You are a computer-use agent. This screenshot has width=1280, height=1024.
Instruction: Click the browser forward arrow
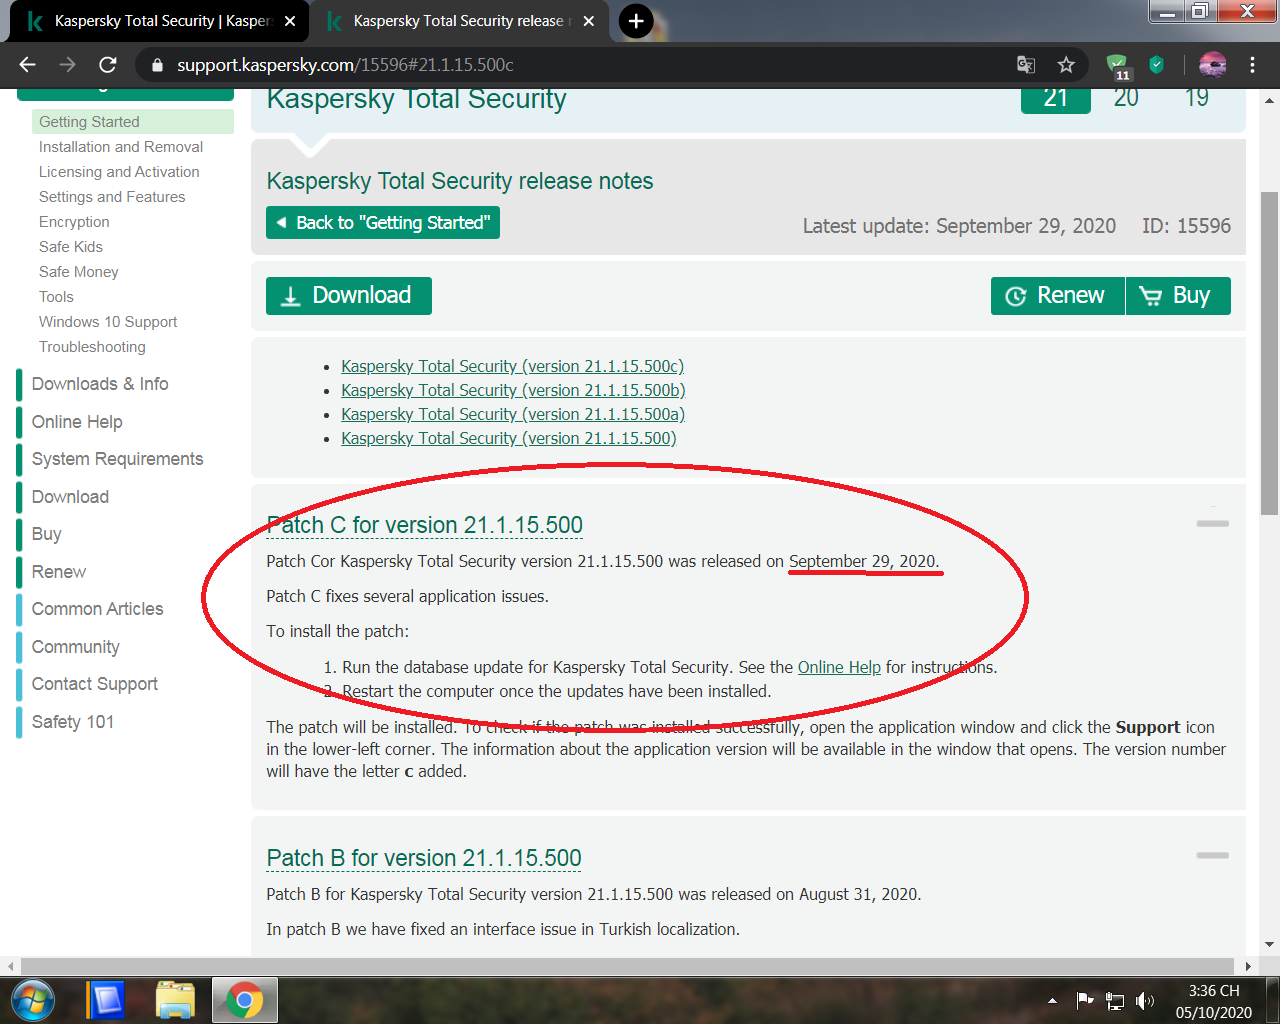coord(67,65)
